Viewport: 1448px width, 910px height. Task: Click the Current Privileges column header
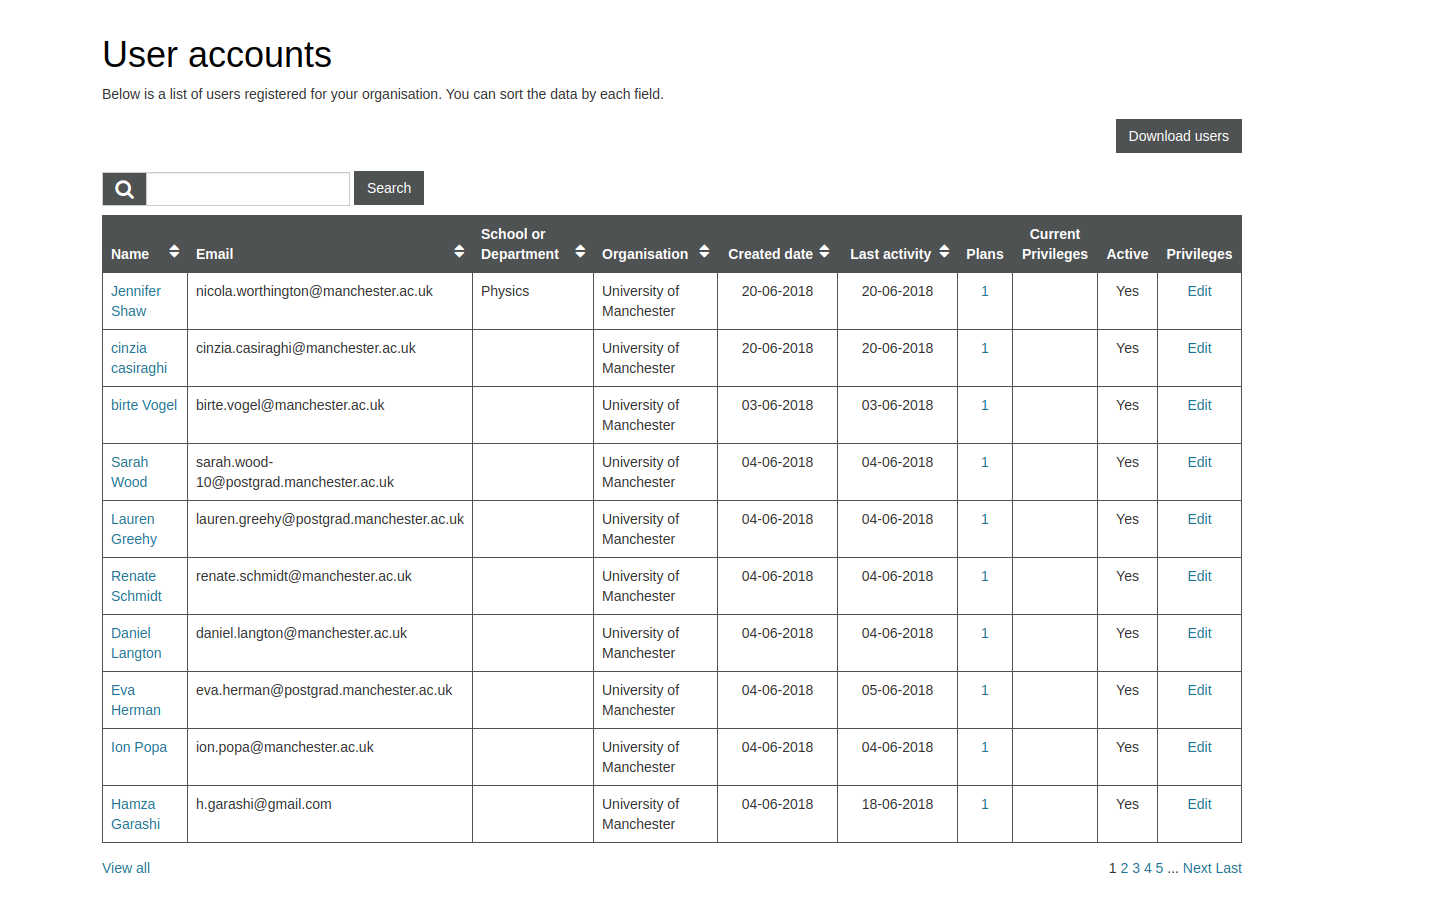pyautogui.click(x=1055, y=244)
